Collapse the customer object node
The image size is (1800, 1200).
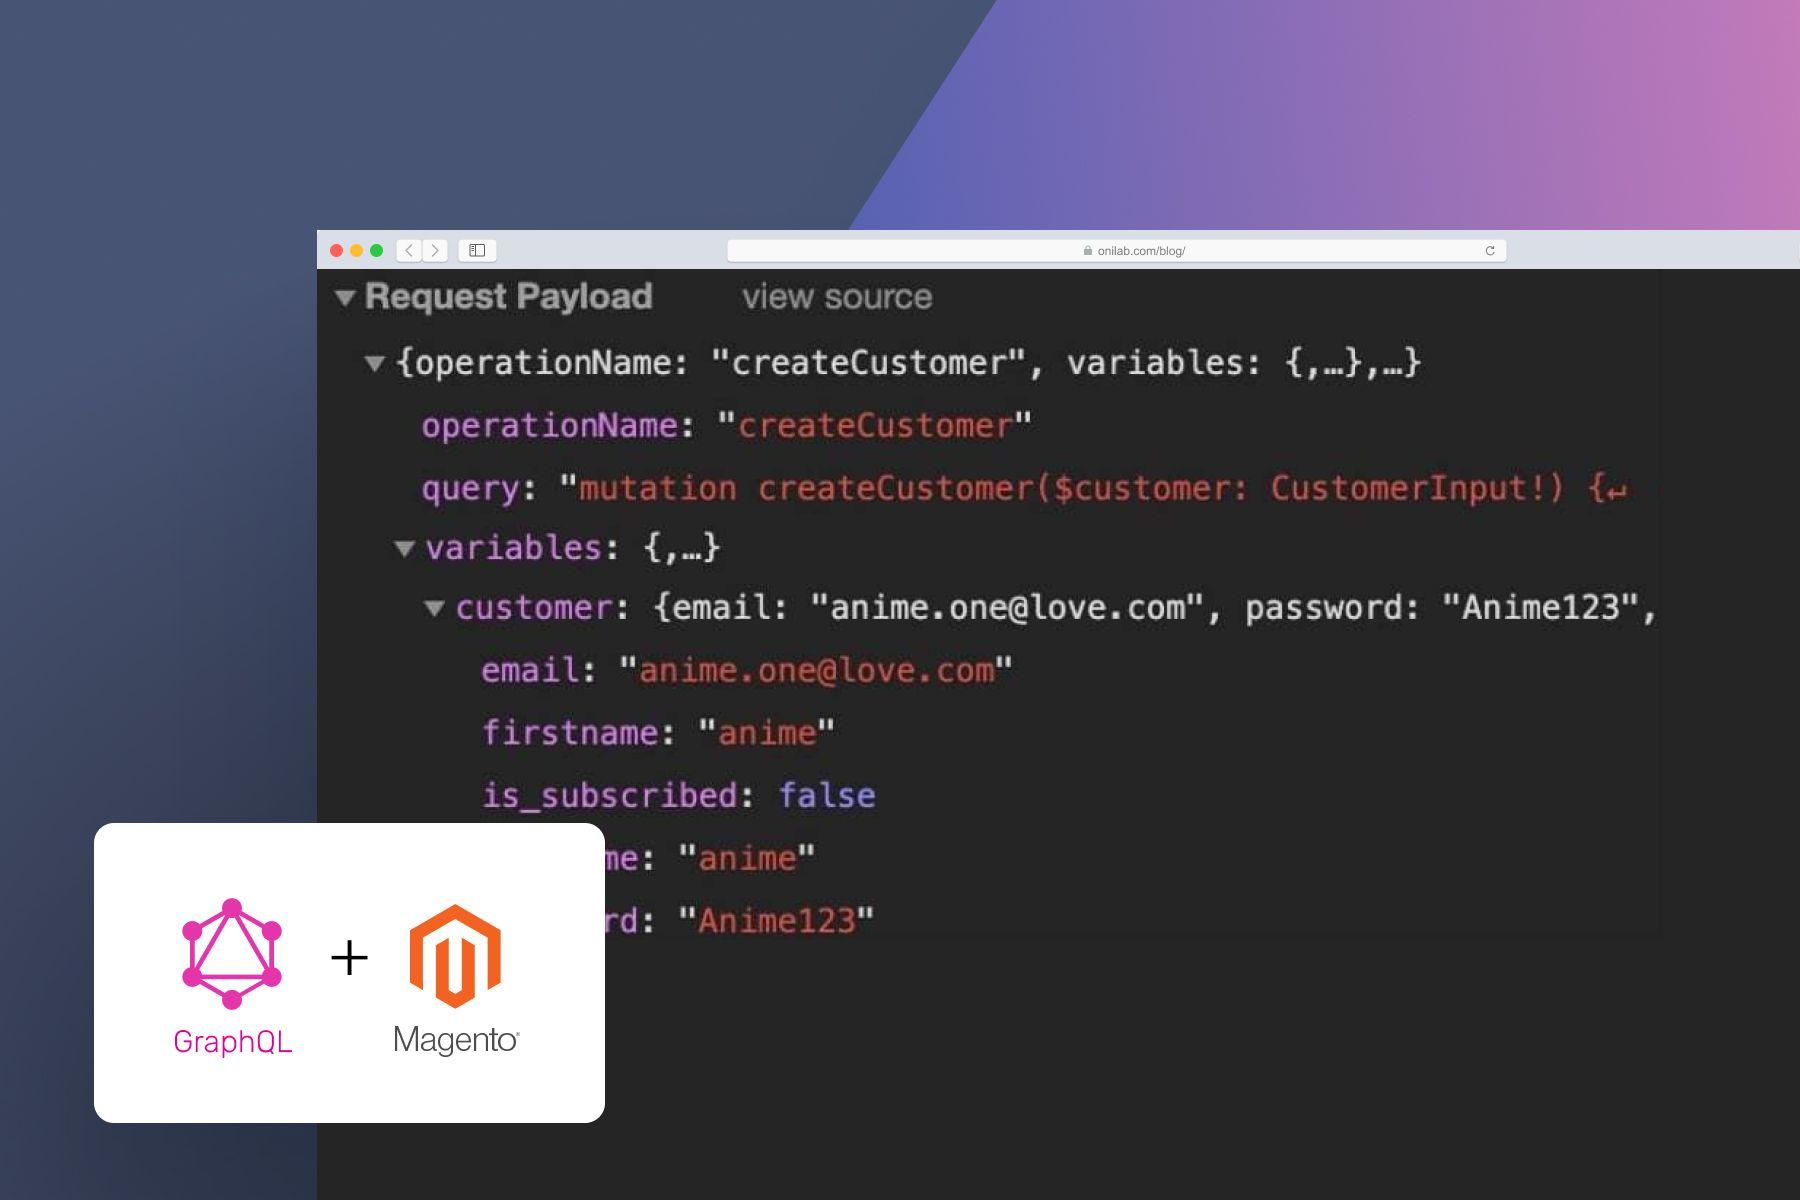(x=435, y=608)
